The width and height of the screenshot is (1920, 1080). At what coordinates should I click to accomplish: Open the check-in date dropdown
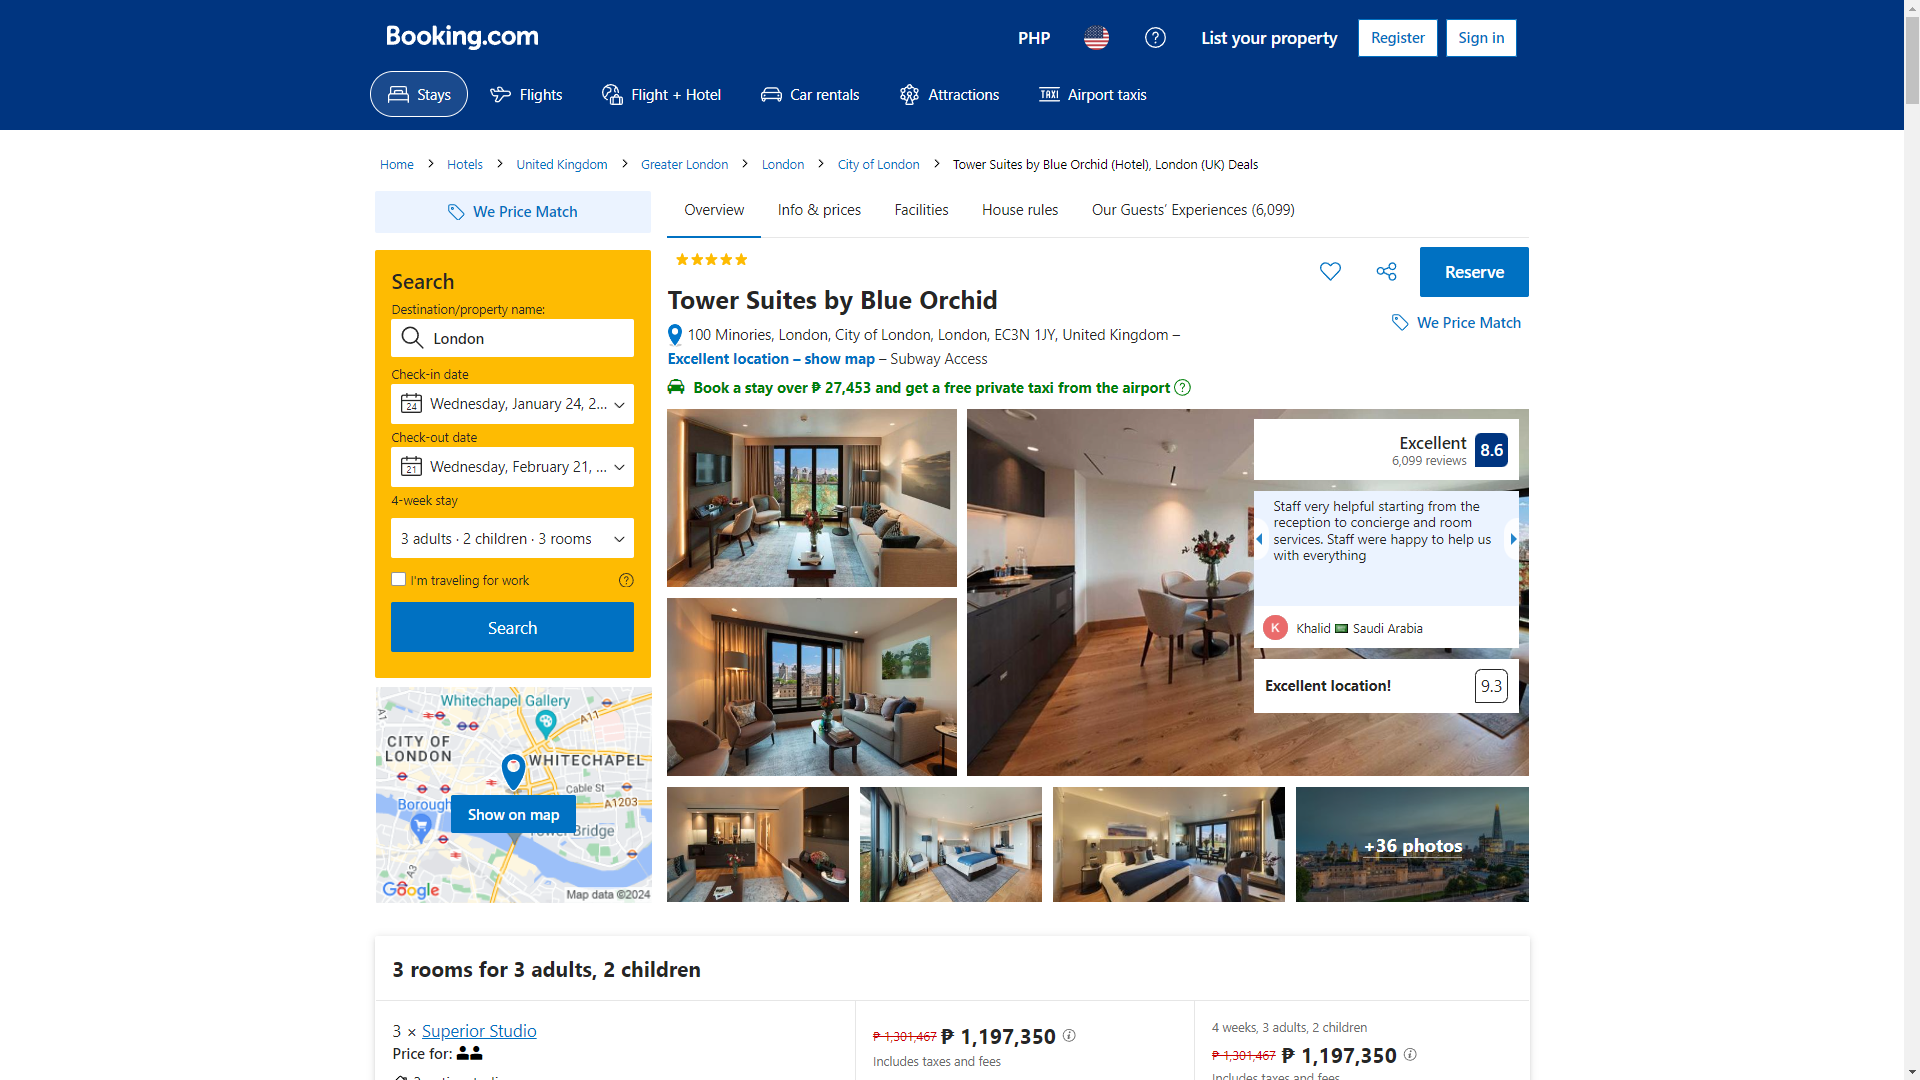(x=512, y=404)
